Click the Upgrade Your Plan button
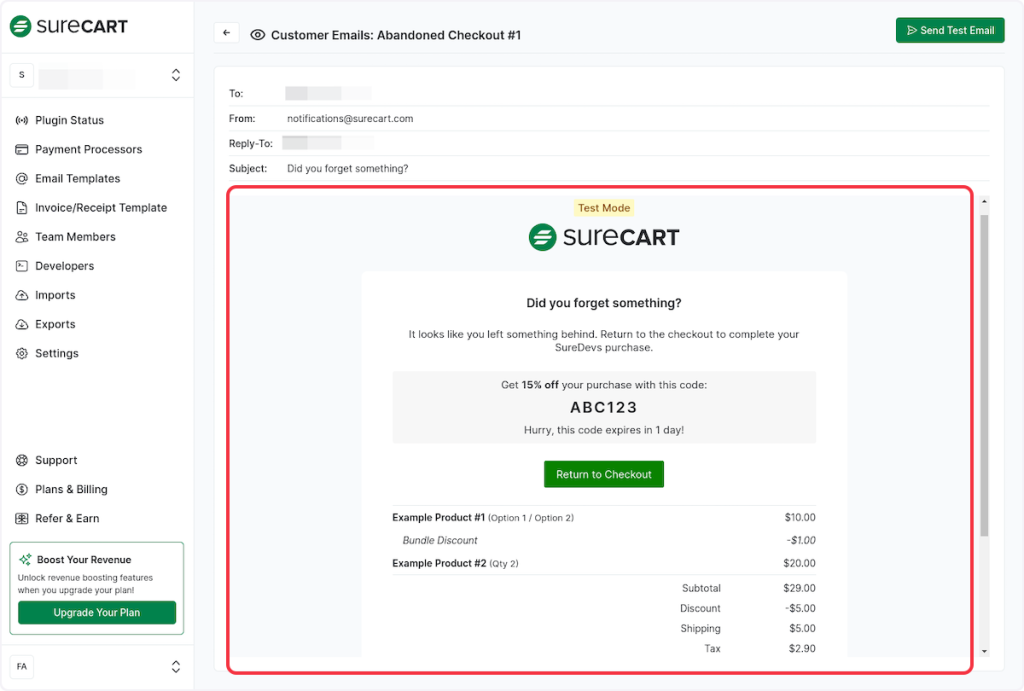Image resolution: width=1024 pixels, height=691 pixels. (x=97, y=612)
